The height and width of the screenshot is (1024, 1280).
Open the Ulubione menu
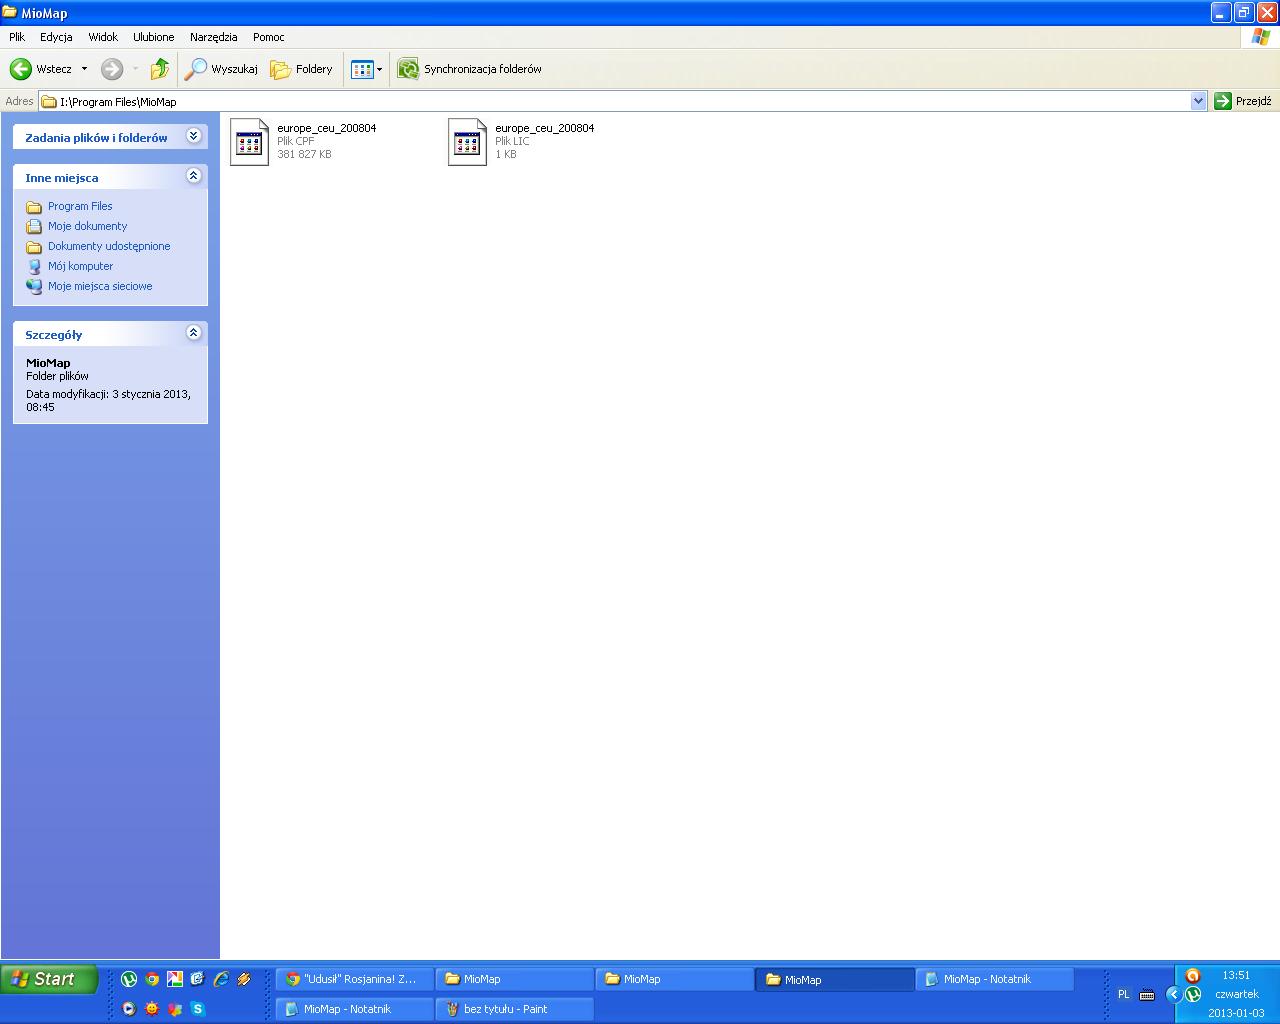pos(154,37)
